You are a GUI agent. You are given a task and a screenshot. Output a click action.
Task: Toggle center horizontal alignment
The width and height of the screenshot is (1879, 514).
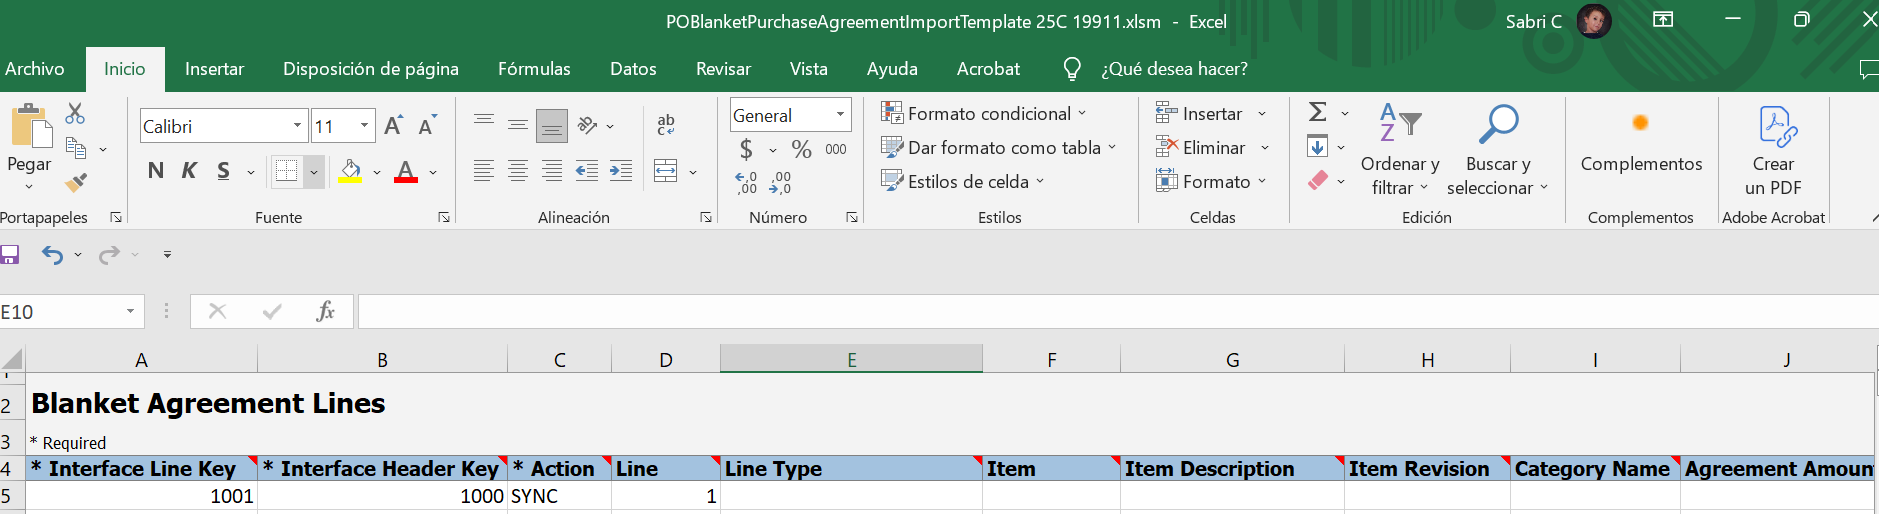[x=518, y=171]
